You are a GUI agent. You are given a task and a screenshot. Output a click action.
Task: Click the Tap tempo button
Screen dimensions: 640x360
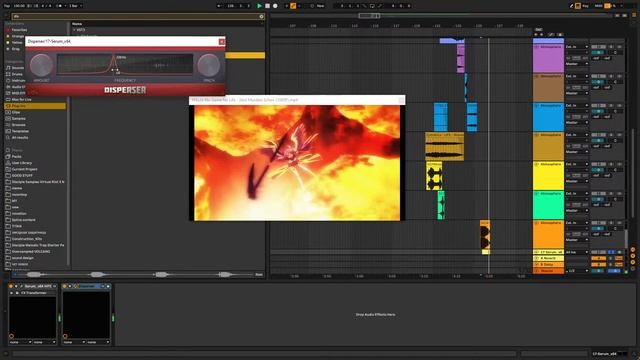tap(7, 6)
